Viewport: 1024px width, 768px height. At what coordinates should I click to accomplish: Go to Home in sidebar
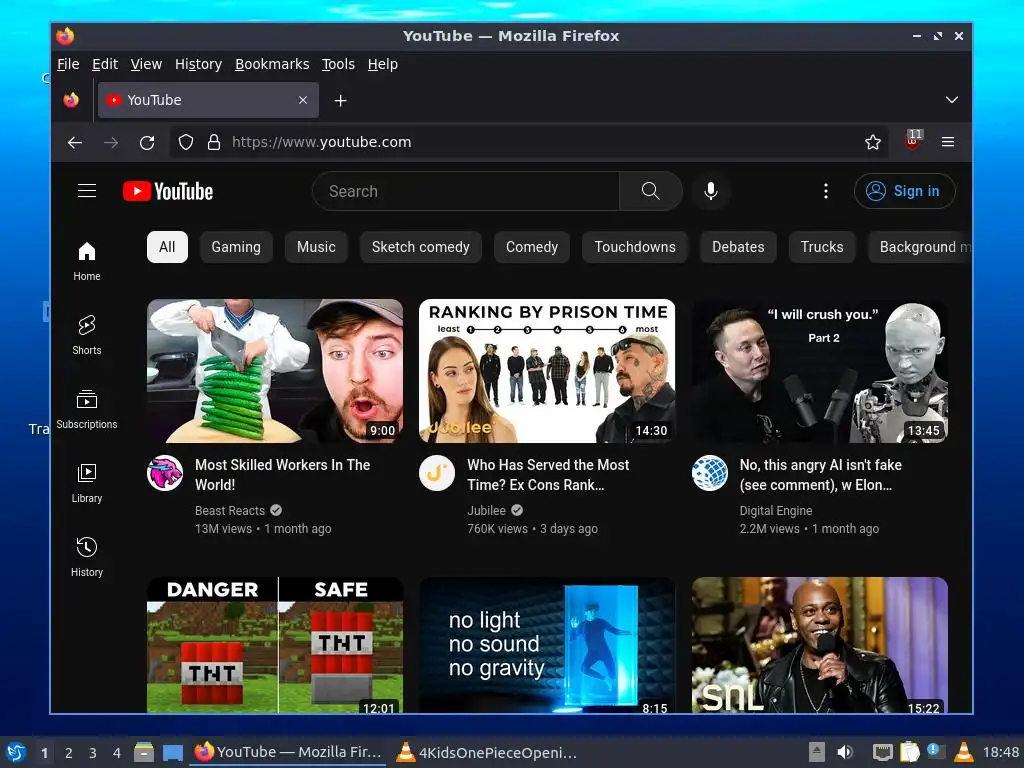[87, 261]
